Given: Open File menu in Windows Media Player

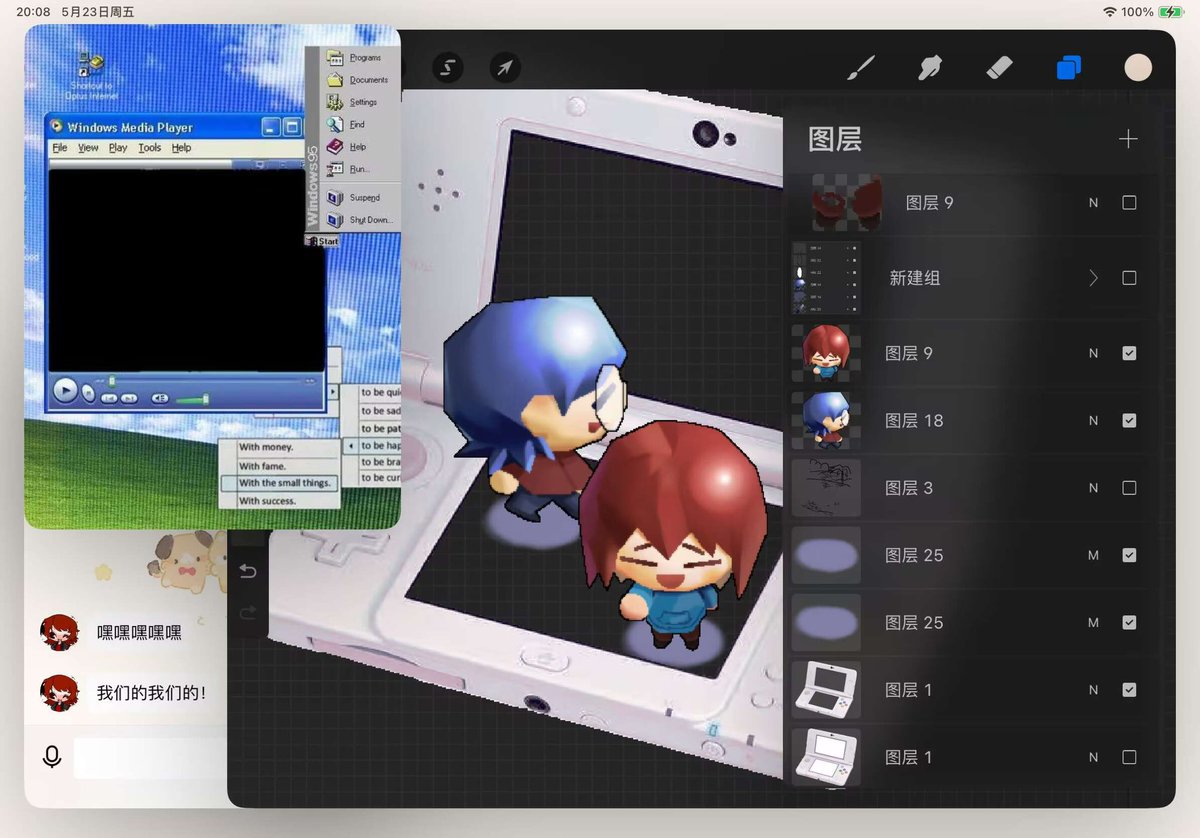Looking at the screenshot, I should (60, 148).
